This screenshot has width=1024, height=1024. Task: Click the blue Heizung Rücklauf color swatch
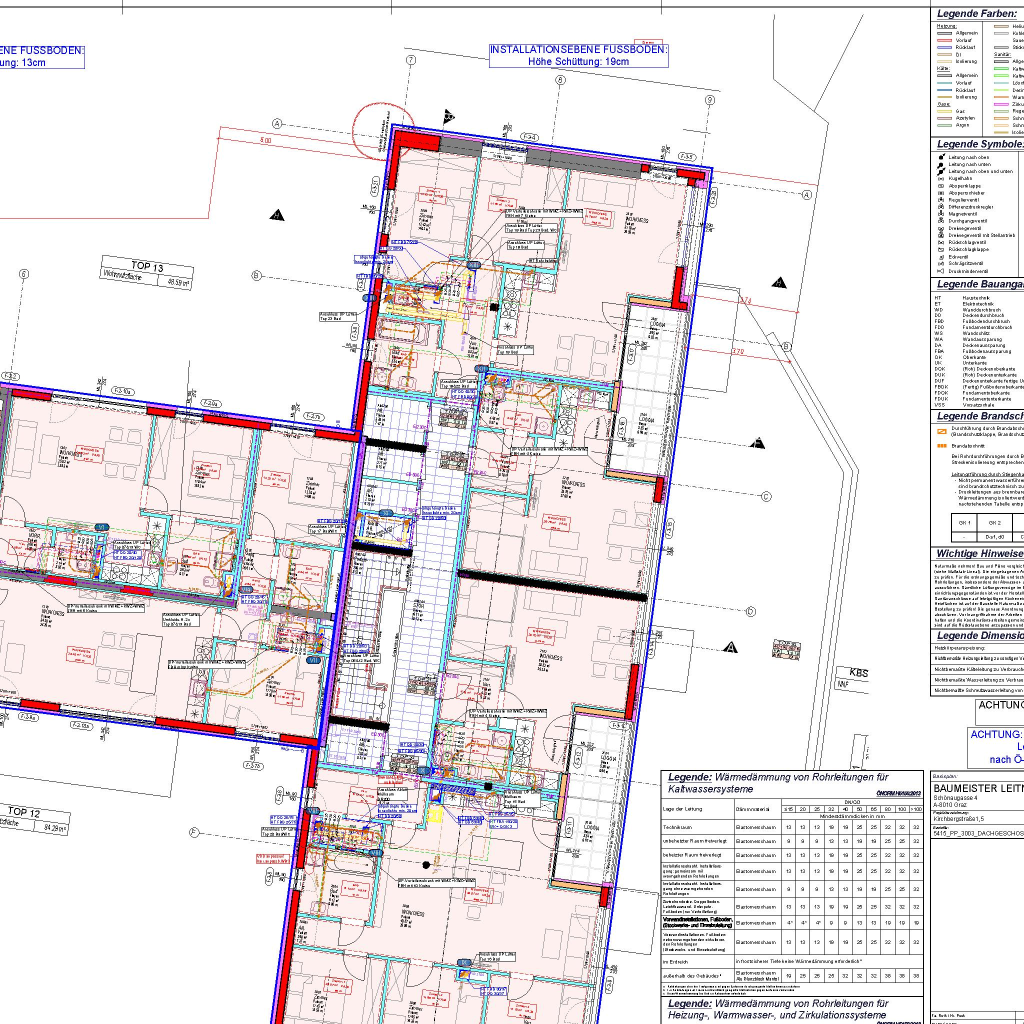pyautogui.click(x=942, y=47)
